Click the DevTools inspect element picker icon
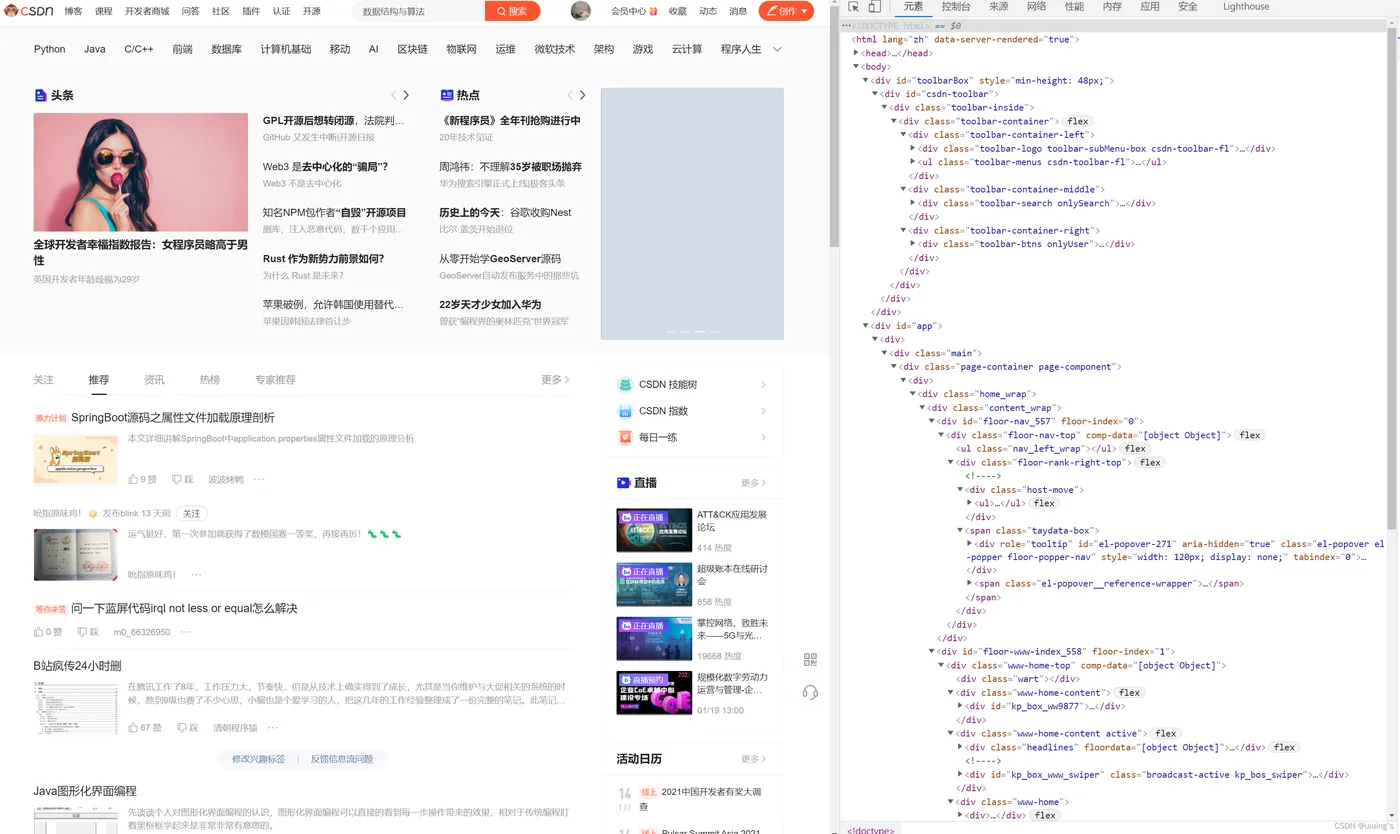The image size is (1400, 834). click(854, 7)
